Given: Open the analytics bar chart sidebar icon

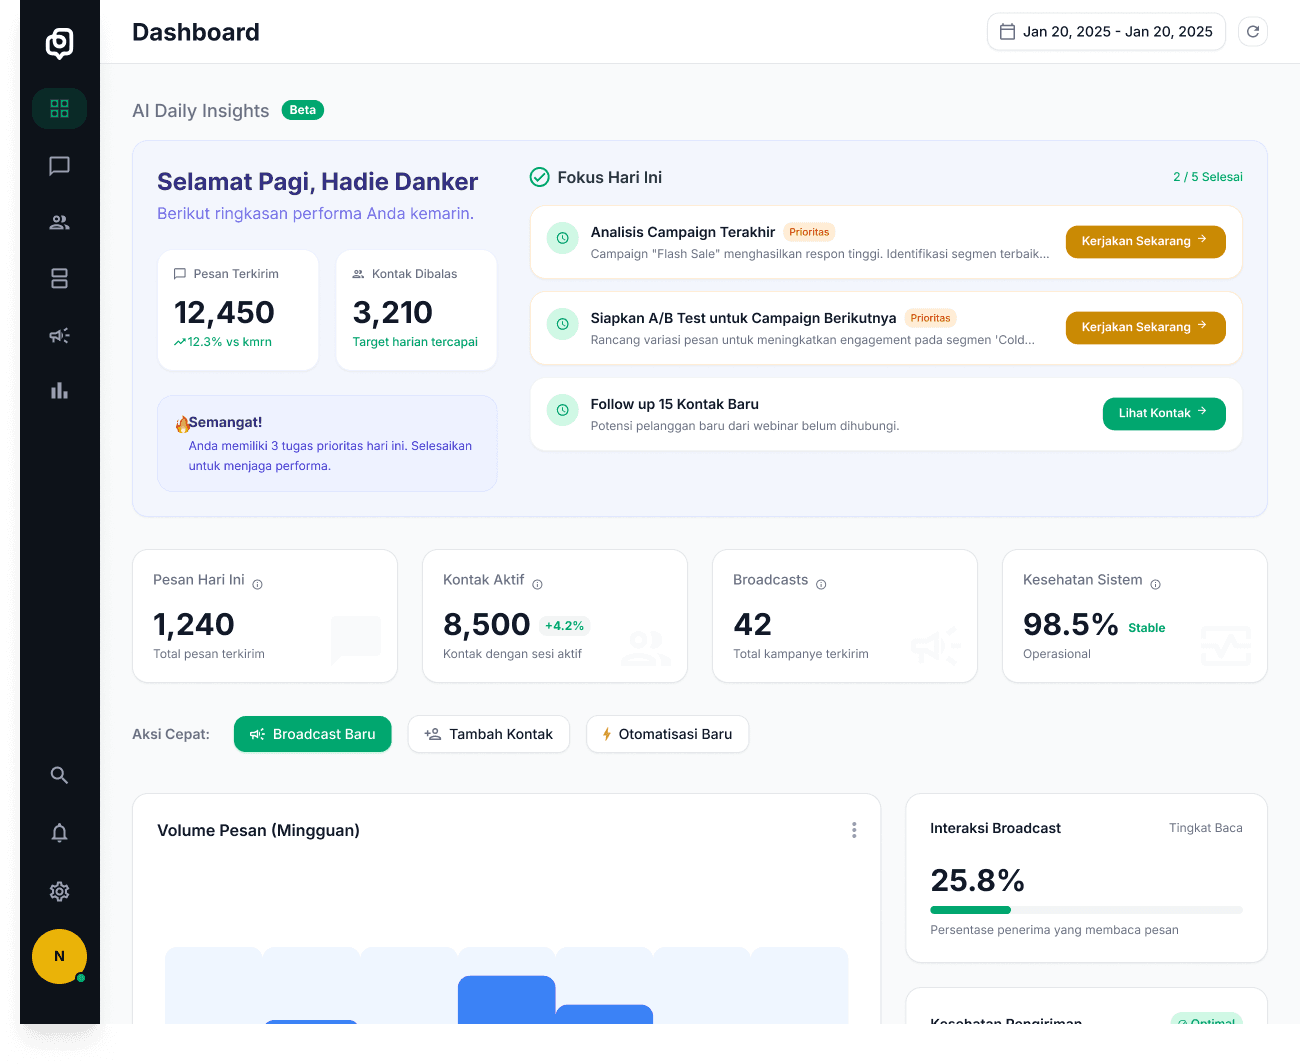Looking at the screenshot, I should point(60,390).
